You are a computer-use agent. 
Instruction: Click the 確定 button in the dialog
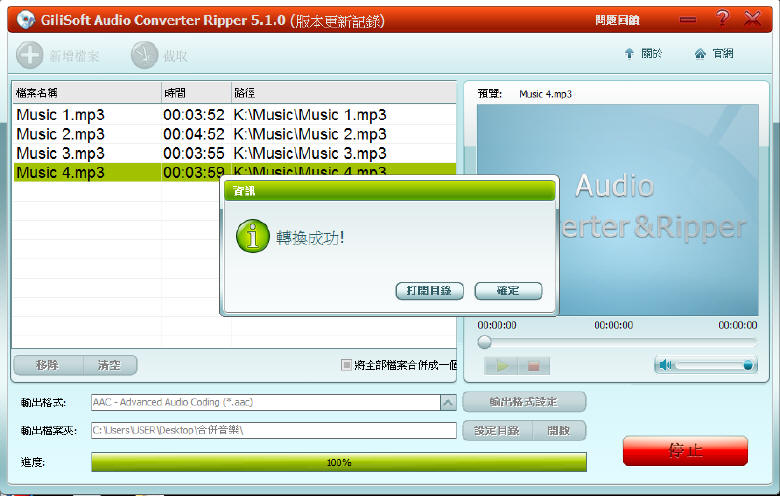click(508, 291)
